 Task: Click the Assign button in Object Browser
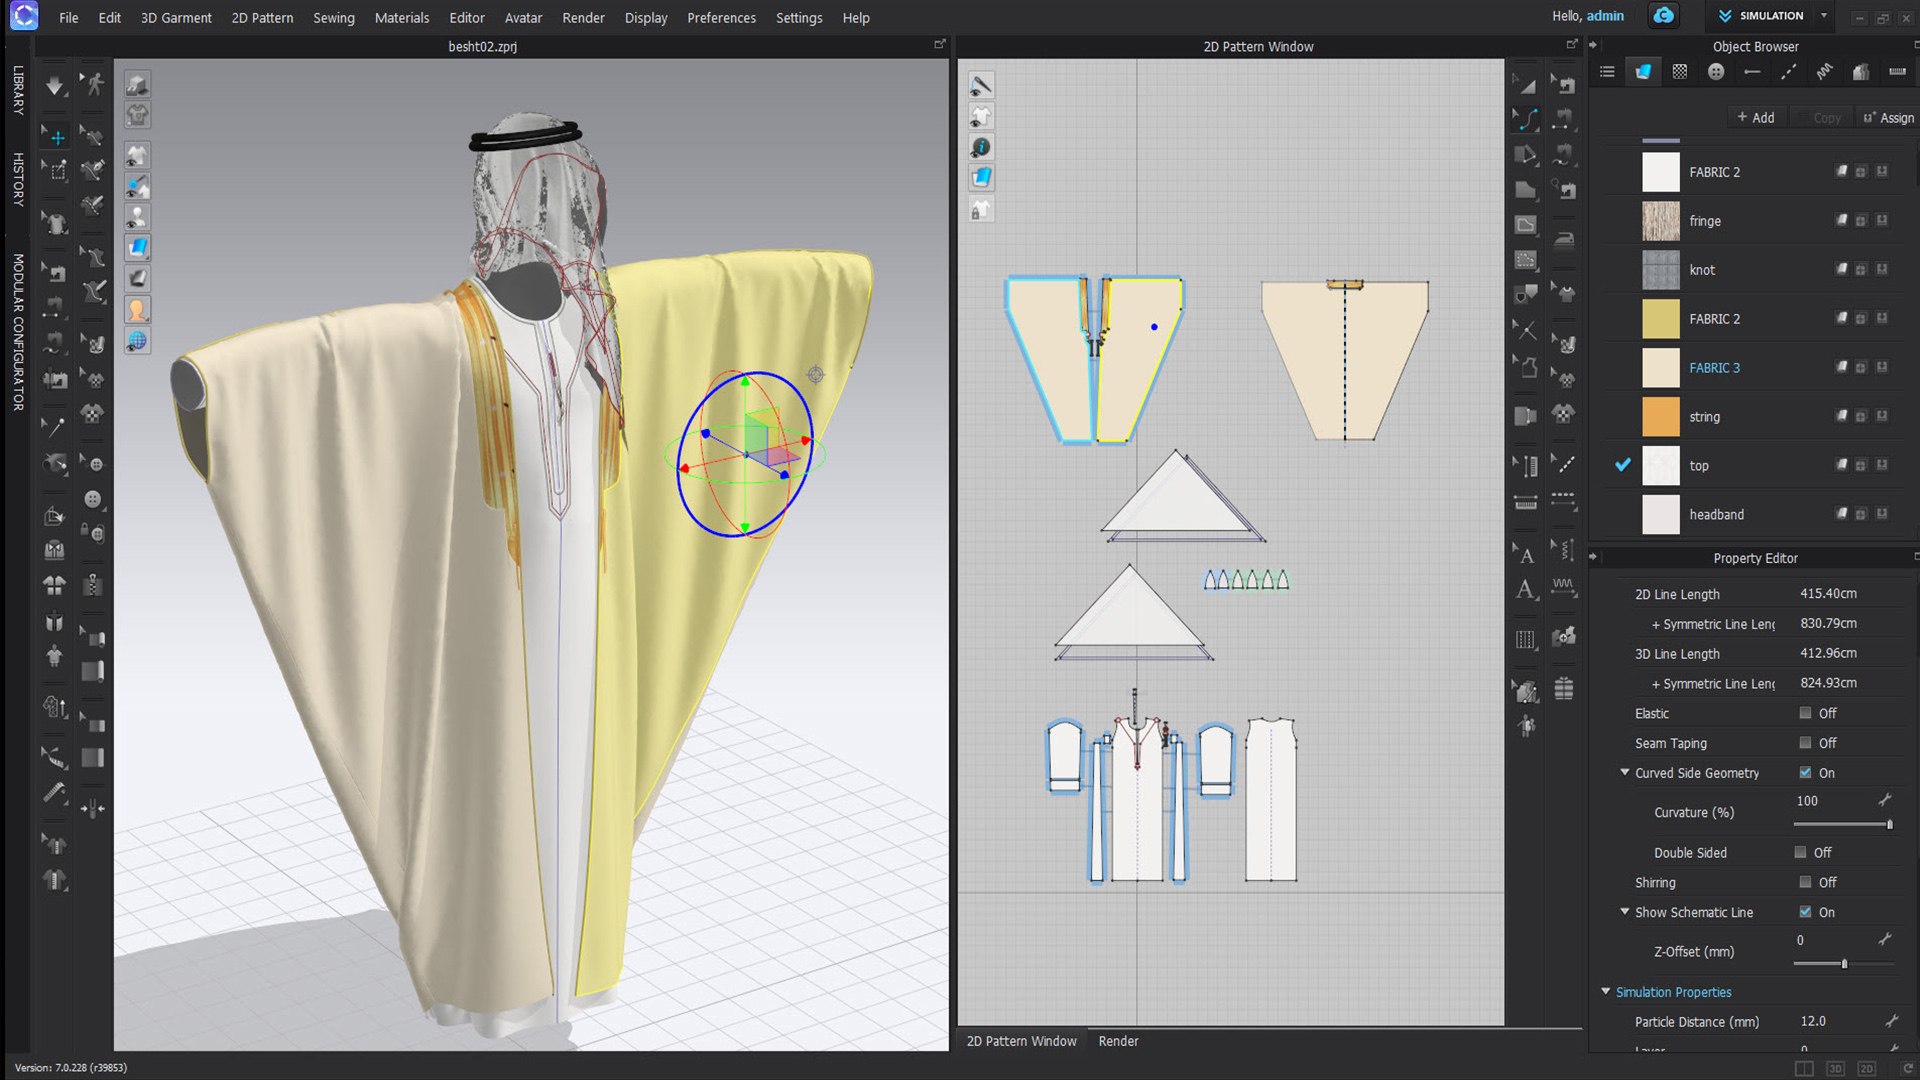click(x=1889, y=117)
